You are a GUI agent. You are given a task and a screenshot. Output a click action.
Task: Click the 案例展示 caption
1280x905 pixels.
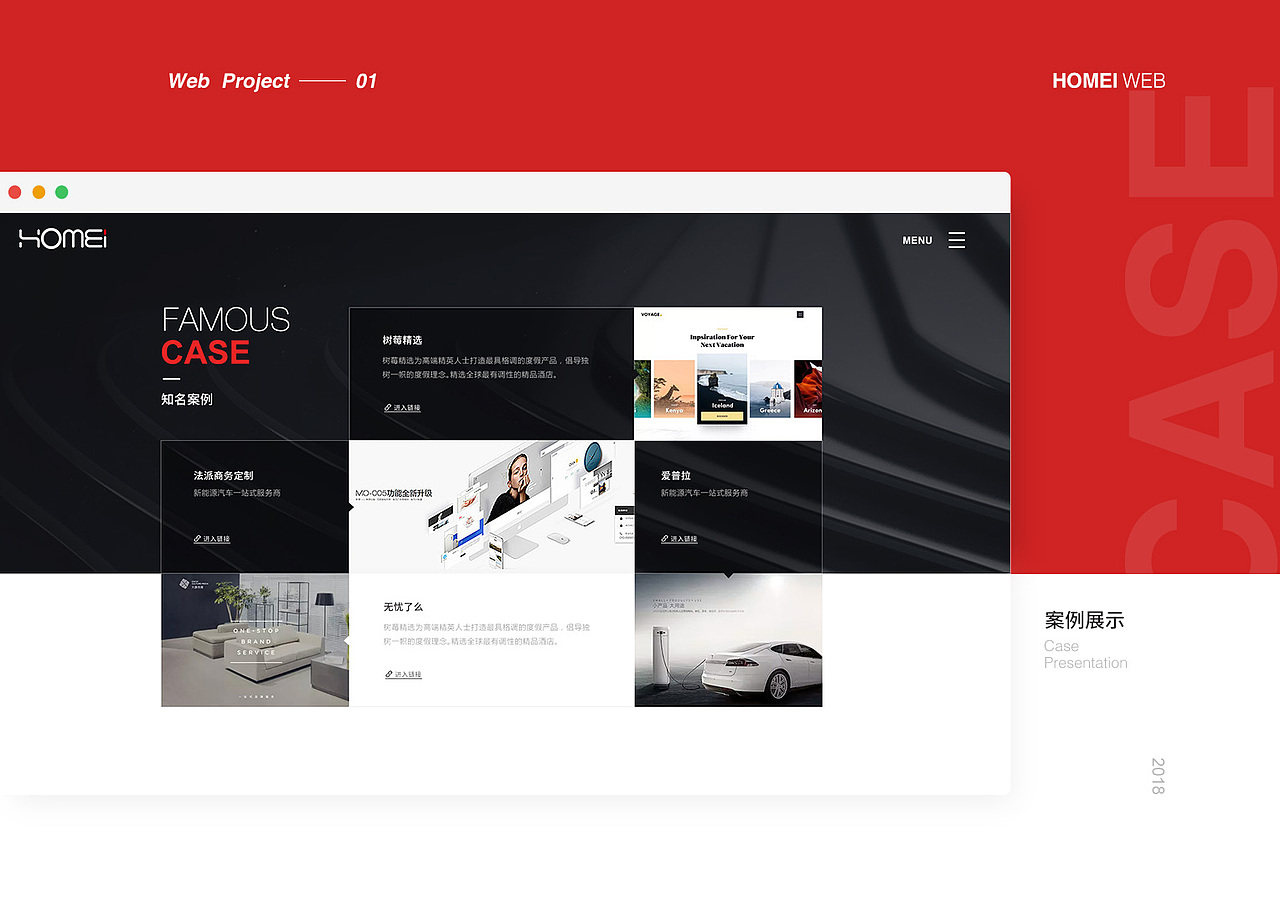pos(1084,620)
